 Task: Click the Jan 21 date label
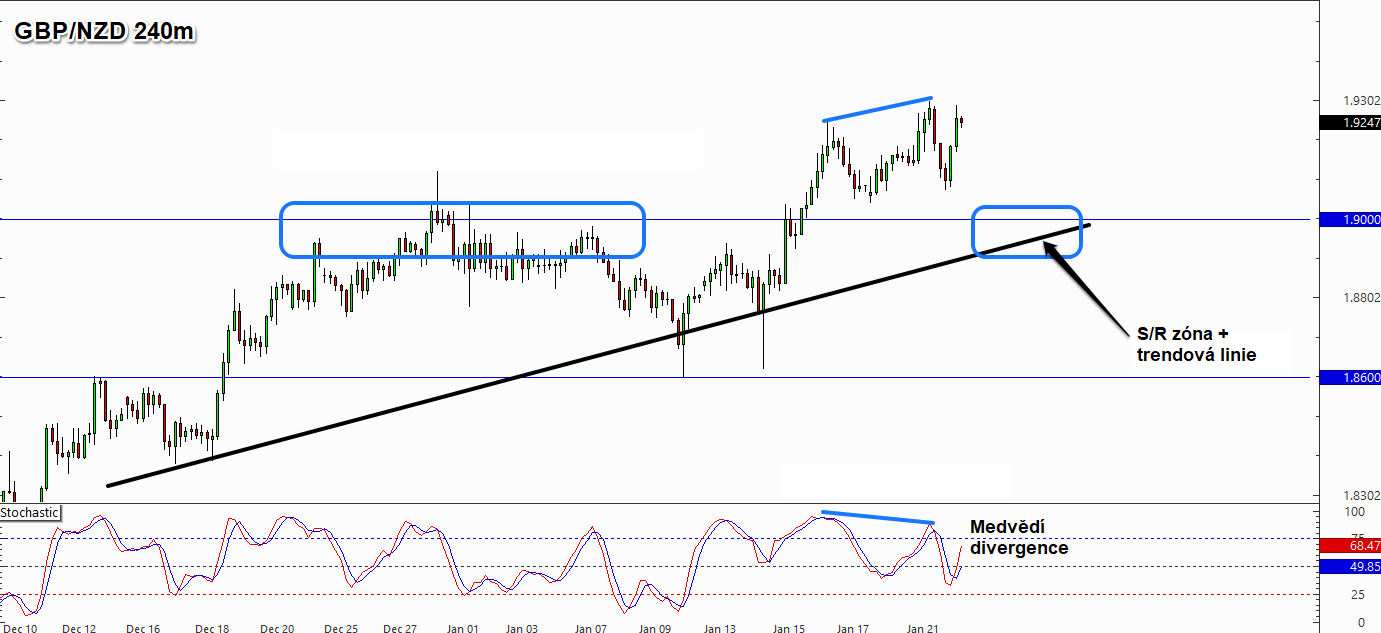click(921, 629)
